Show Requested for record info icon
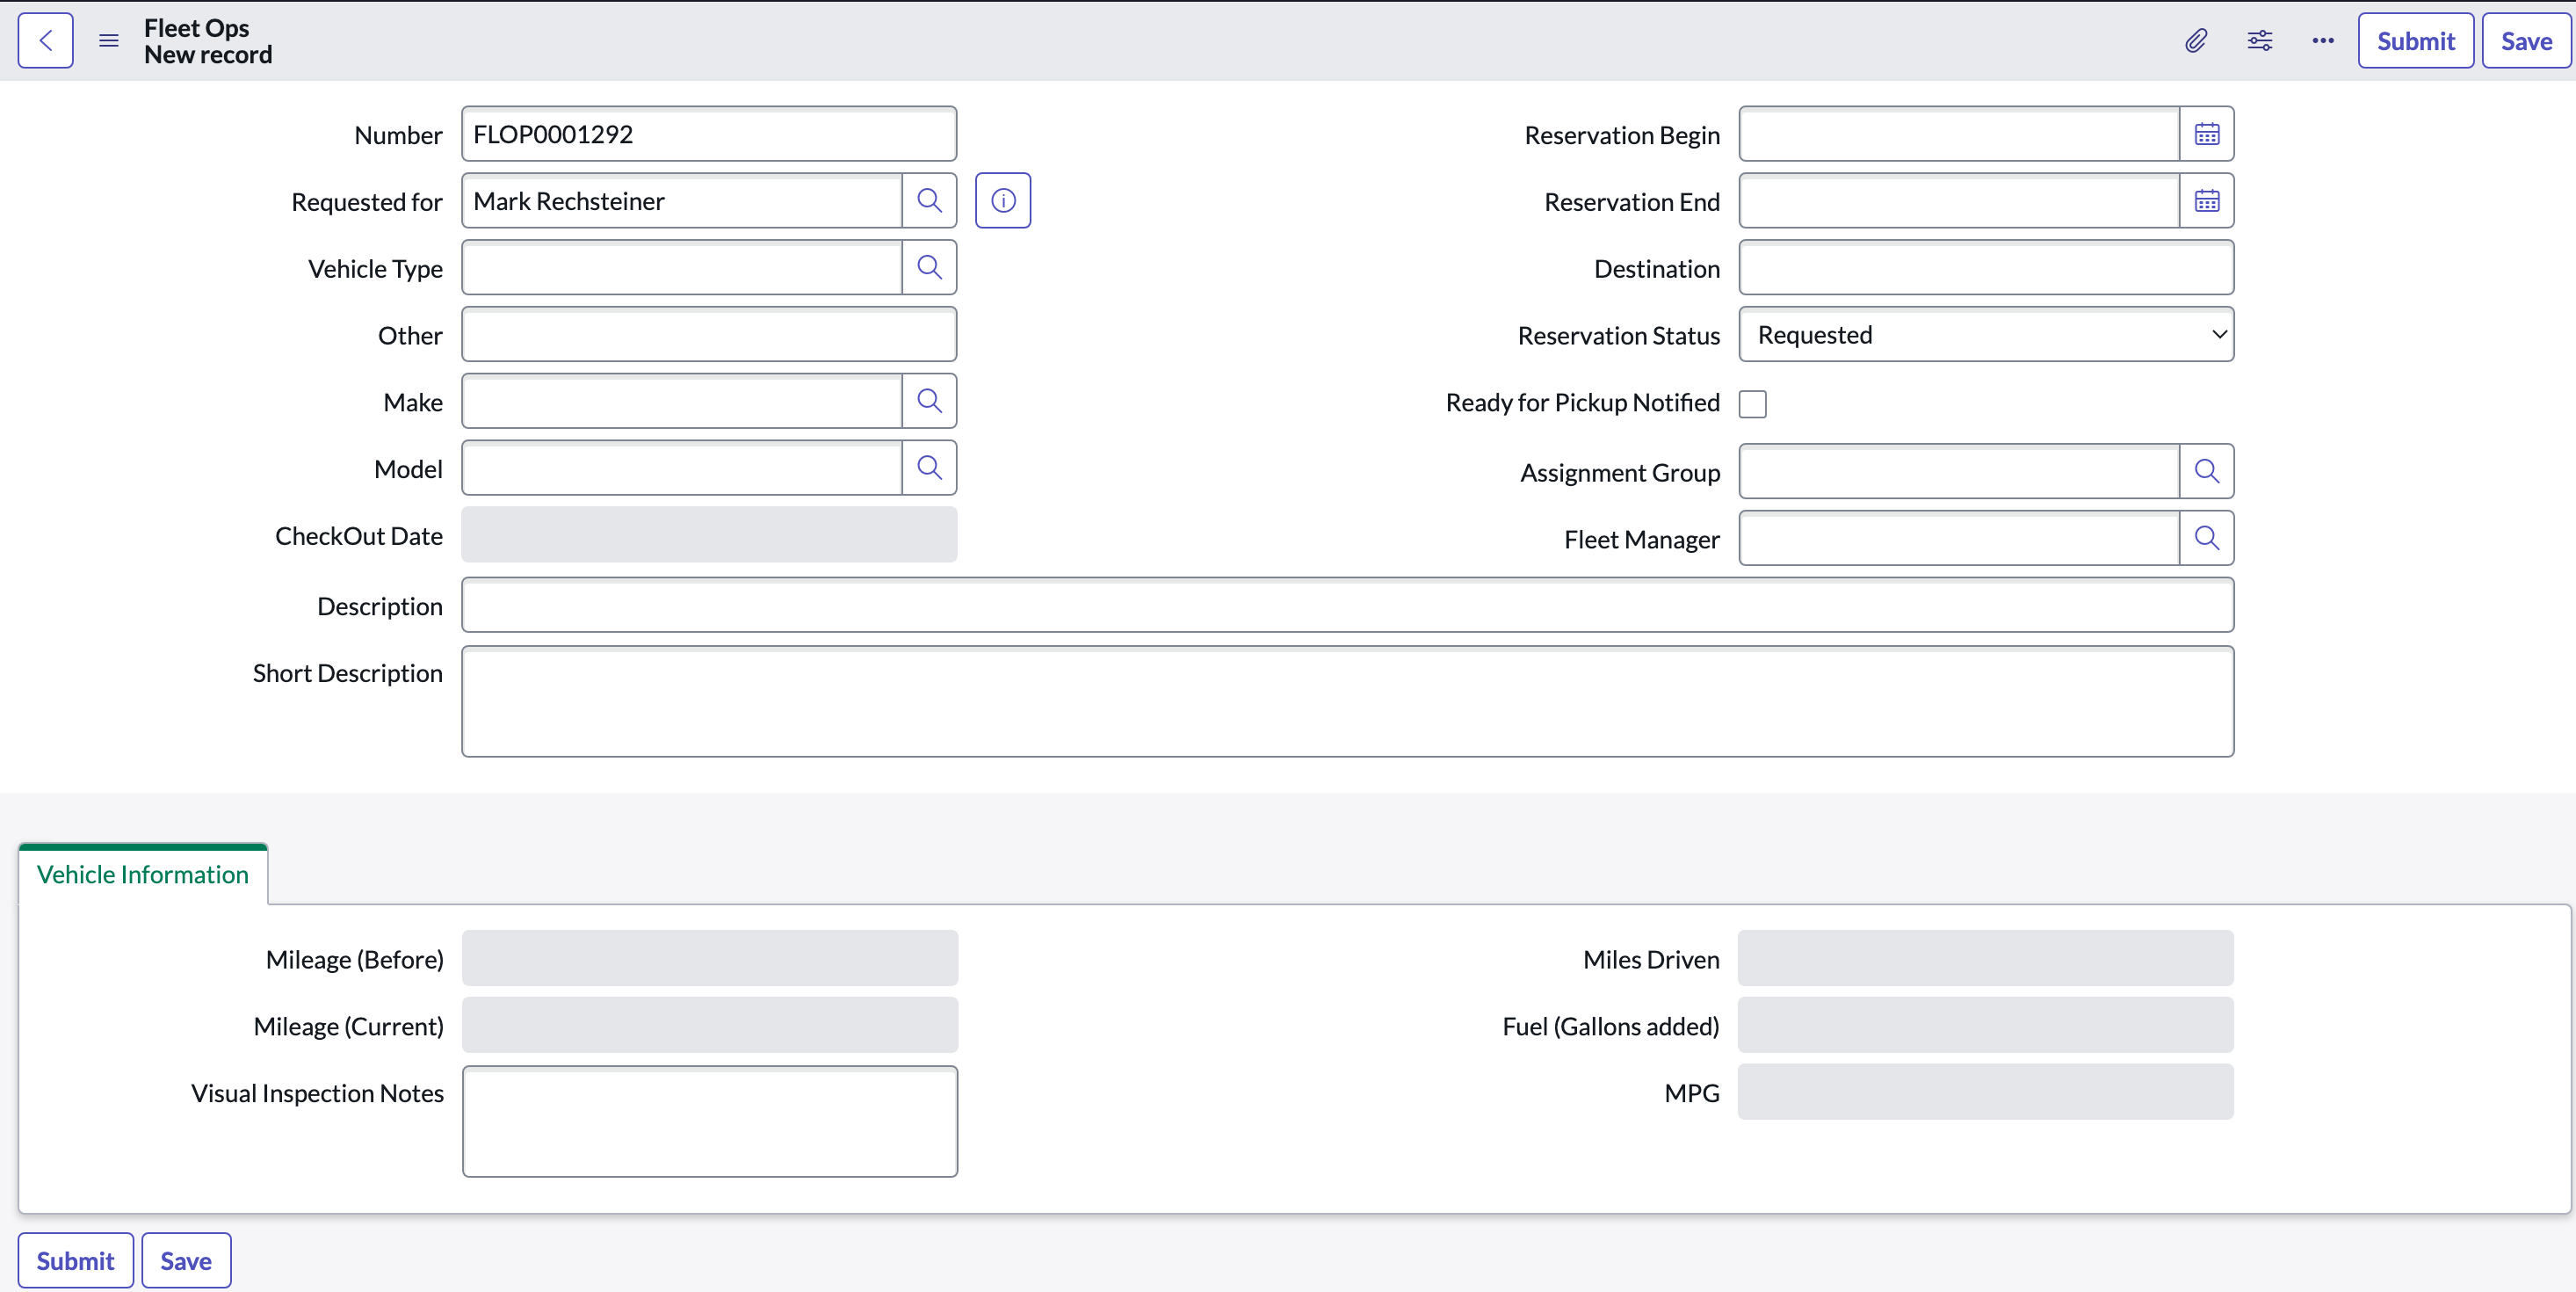This screenshot has width=2576, height=1292. [1002, 201]
